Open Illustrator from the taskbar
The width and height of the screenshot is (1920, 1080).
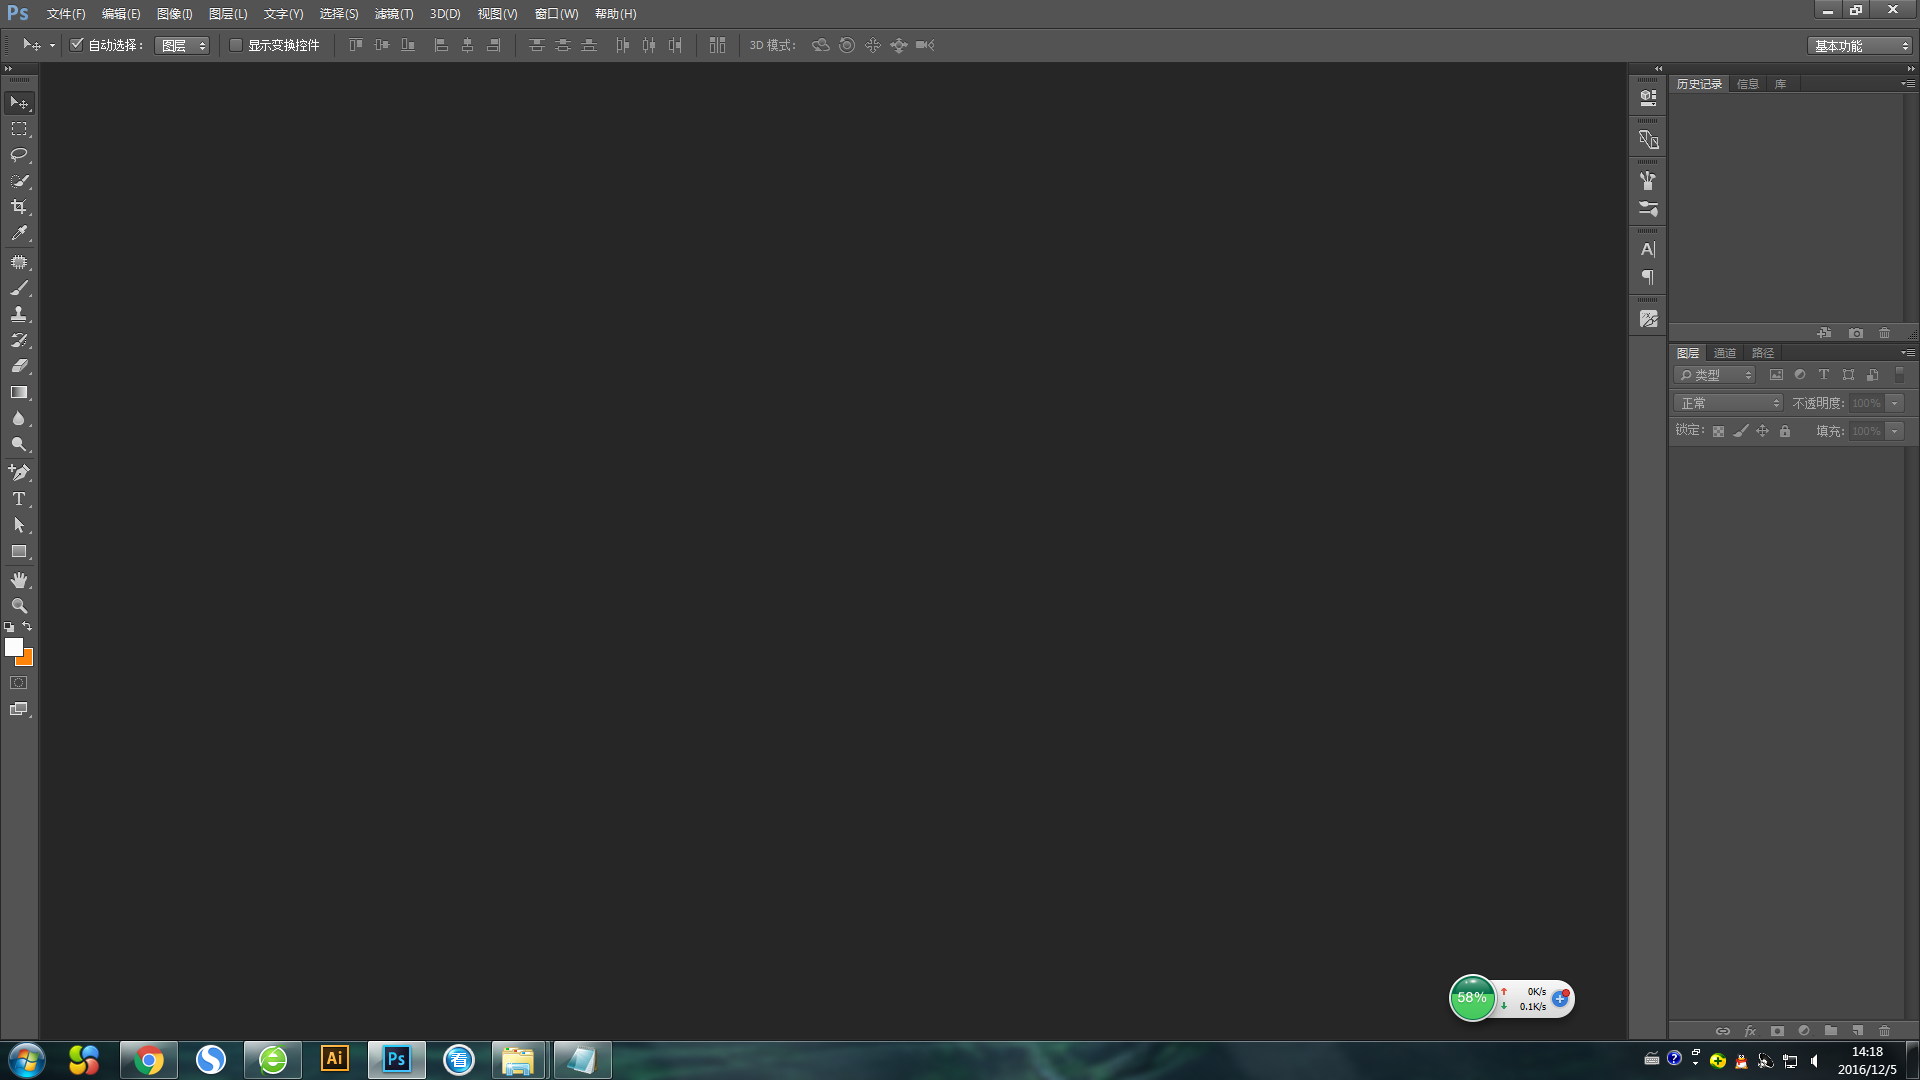pos(334,1059)
